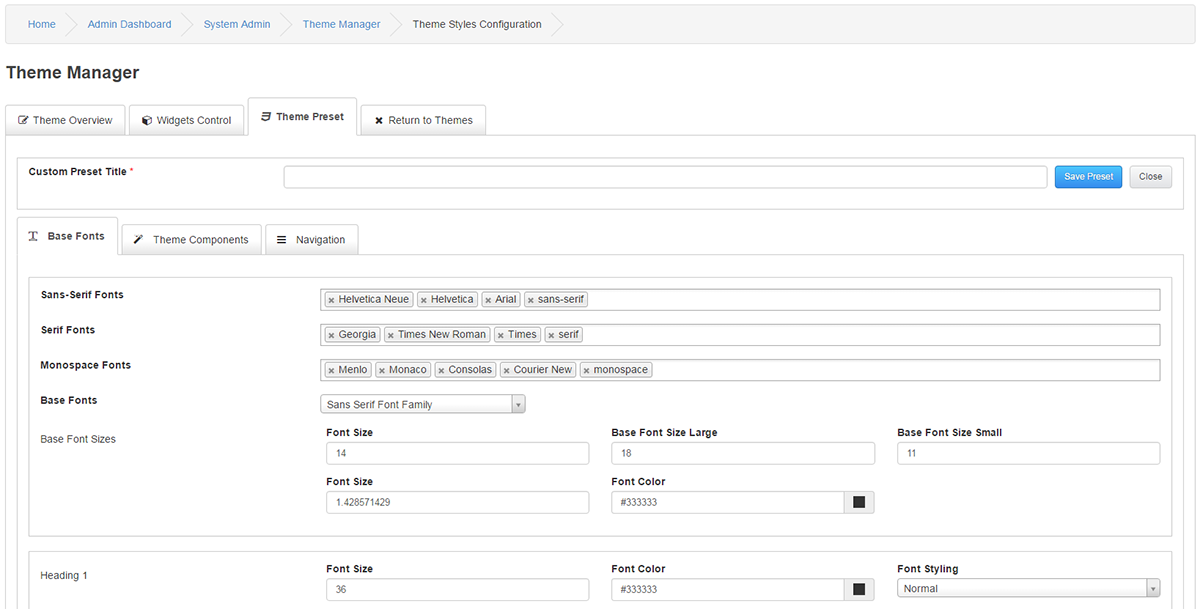Screen dimensions: 1200x609
Task: Open Heading 1 Font Color swatch
Action: (x=859, y=589)
